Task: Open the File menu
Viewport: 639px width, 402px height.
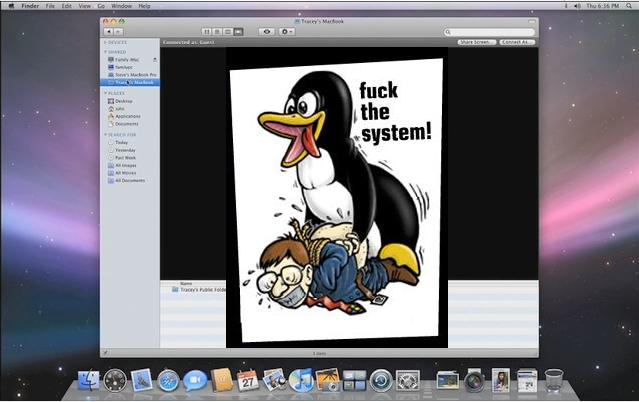Action: 50,6
